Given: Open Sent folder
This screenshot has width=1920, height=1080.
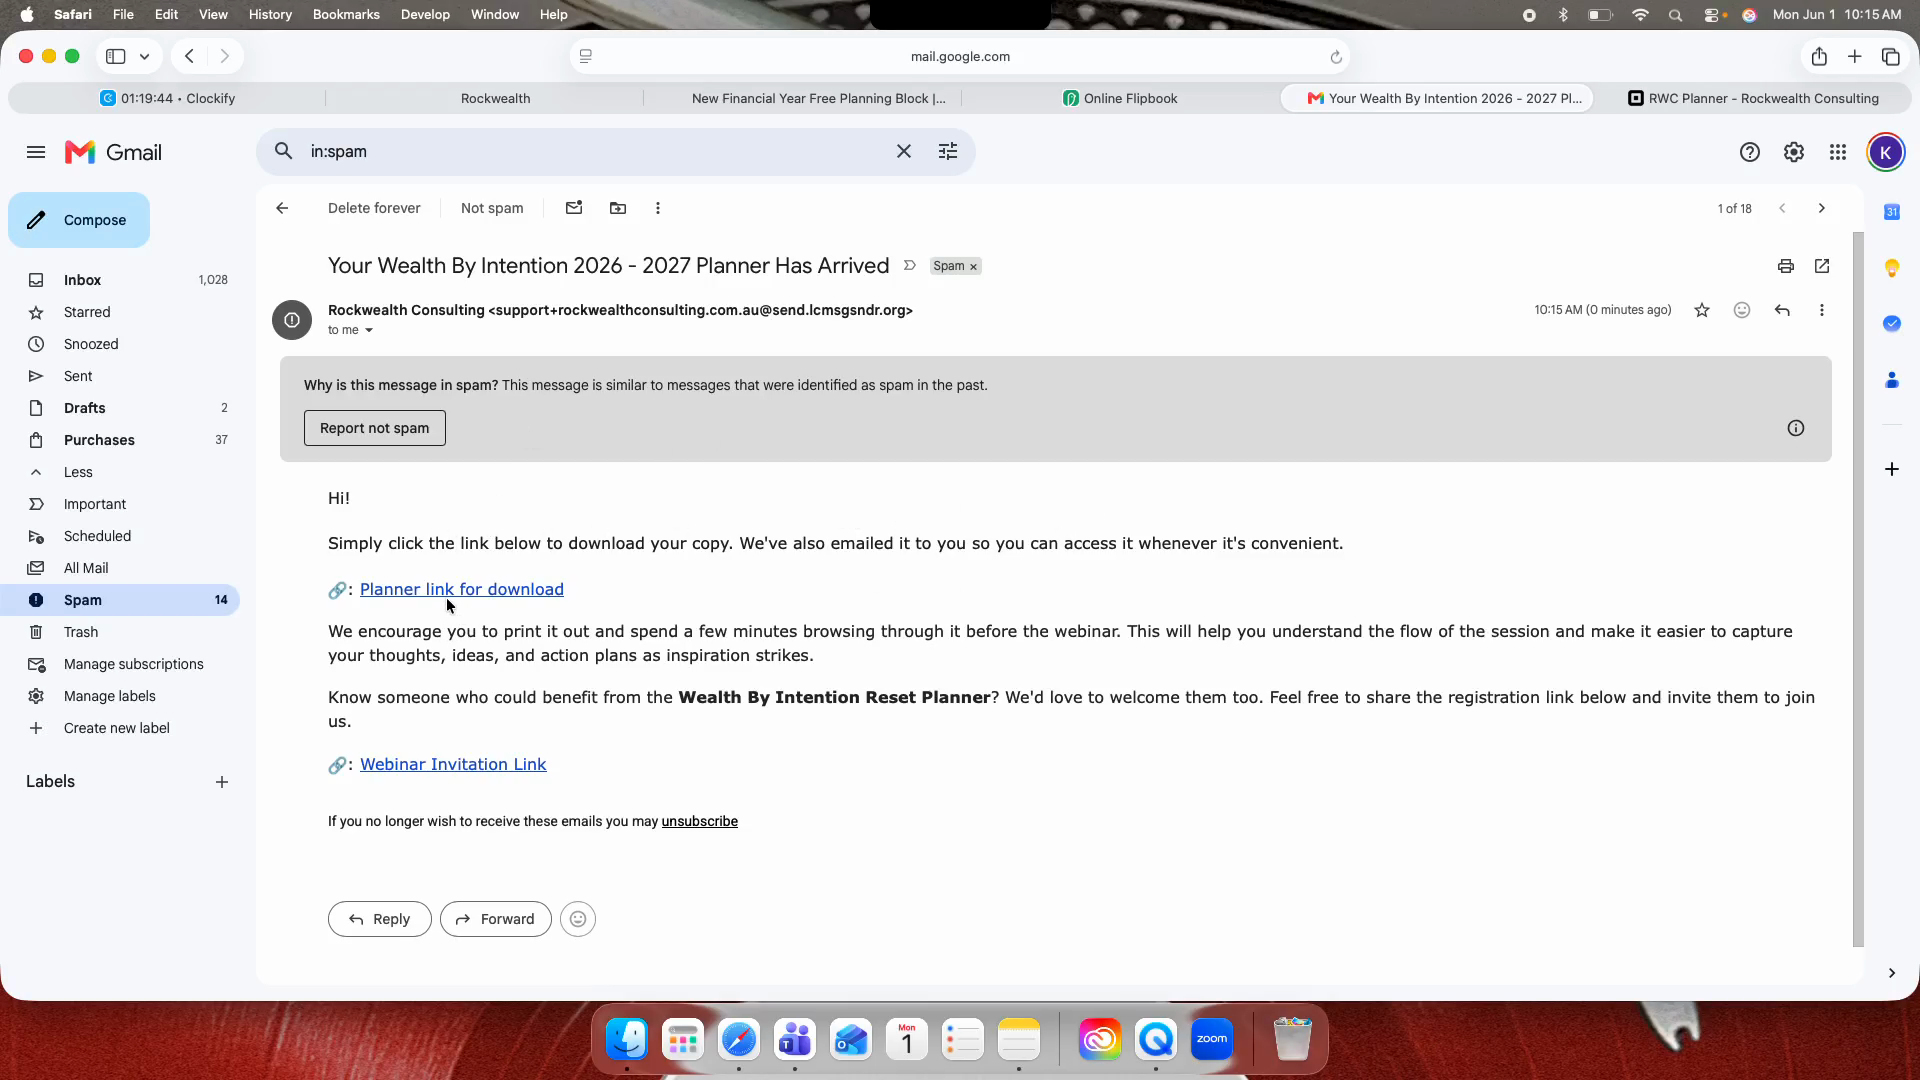Looking at the screenshot, I should pyautogui.click(x=120, y=376).
